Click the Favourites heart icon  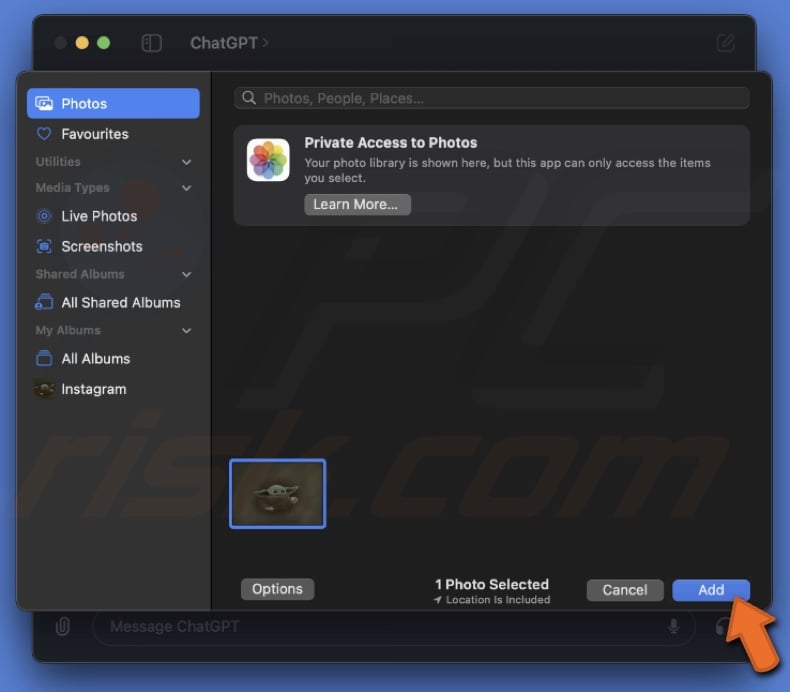[x=44, y=134]
